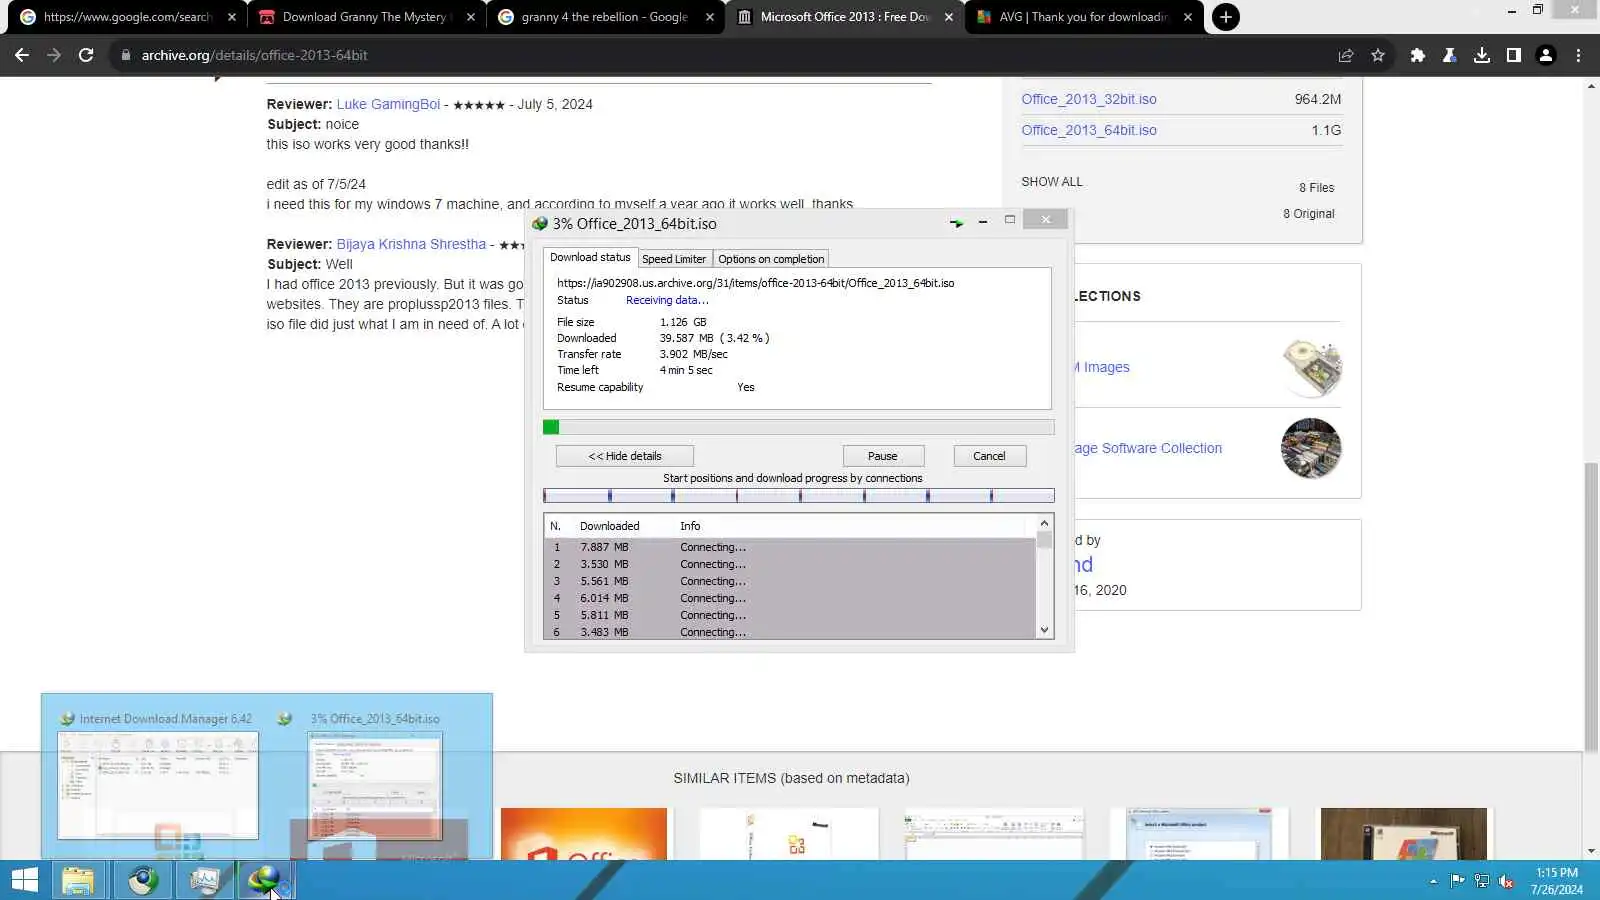Open the orange Office similar item thumbnail
Image resolution: width=1600 pixels, height=900 pixels.
tap(584, 834)
